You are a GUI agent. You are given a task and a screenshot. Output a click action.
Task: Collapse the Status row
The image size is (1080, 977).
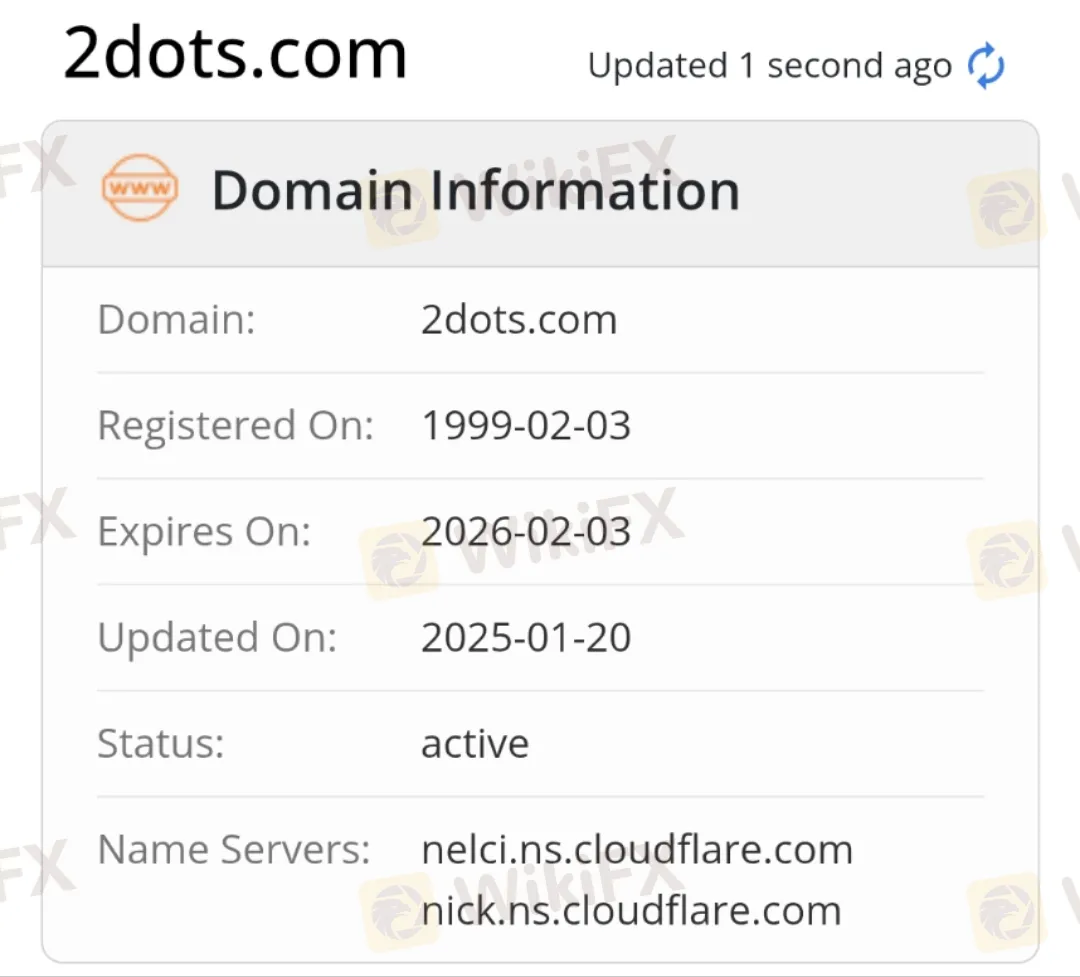pyautogui.click(x=159, y=743)
